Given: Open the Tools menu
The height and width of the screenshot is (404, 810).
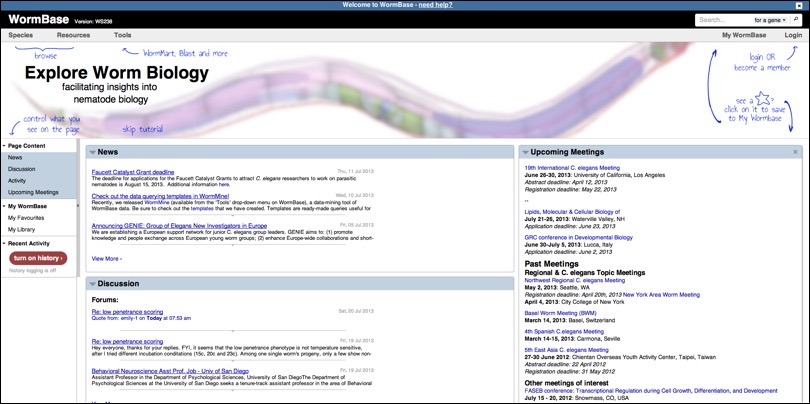Looking at the screenshot, I should (122, 35).
